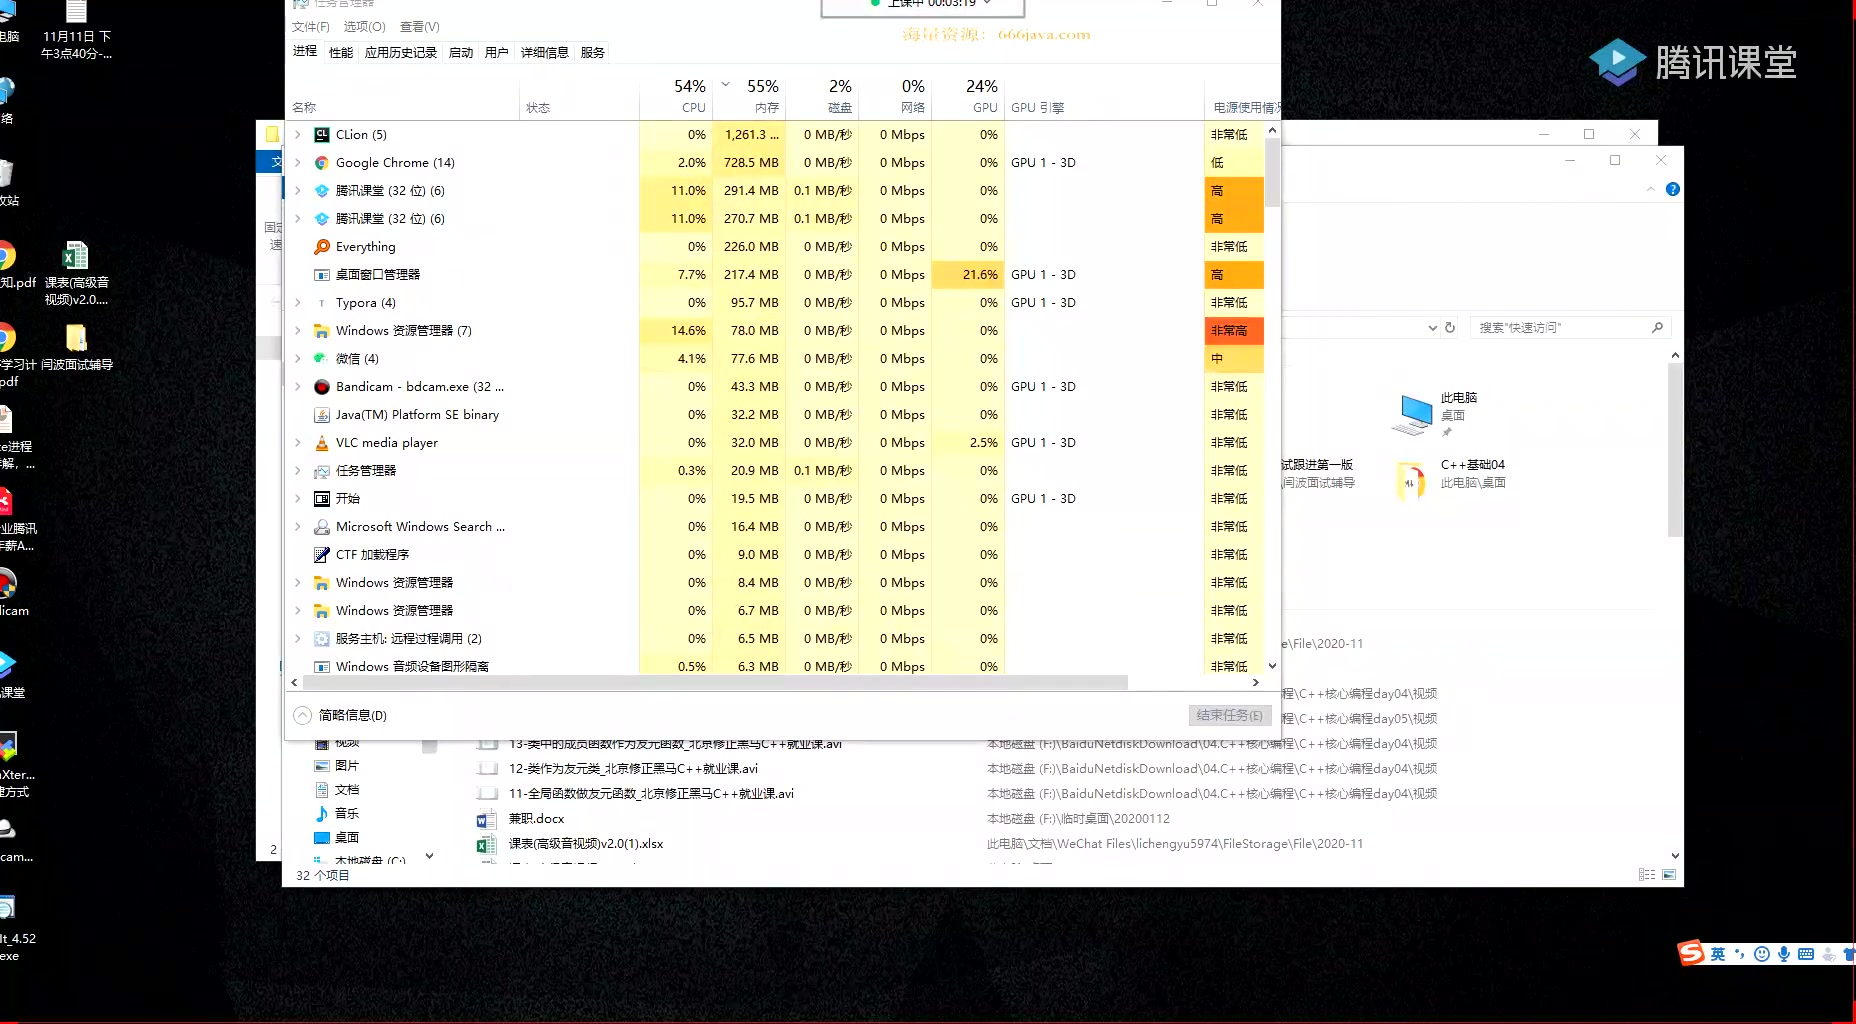Switch to the 详细信息 tab
This screenshot has width=1856, height=1024.
[x=545, y=53]
